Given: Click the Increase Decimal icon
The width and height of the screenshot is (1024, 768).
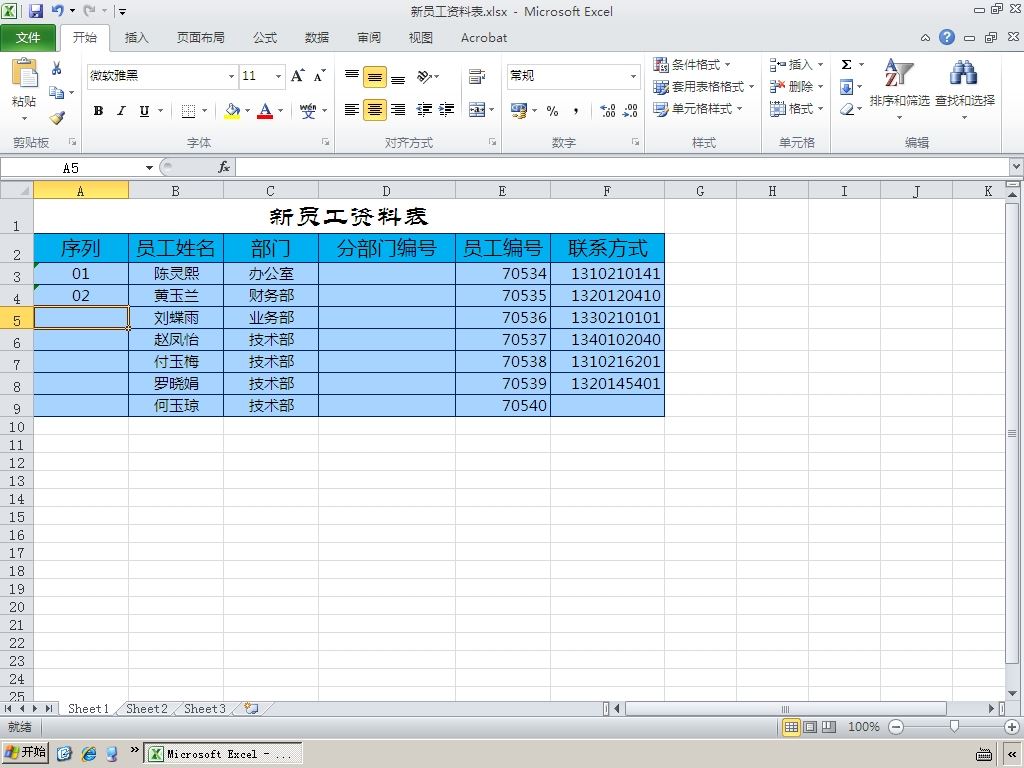Looking at the screenshot, I should pos(608,110).
